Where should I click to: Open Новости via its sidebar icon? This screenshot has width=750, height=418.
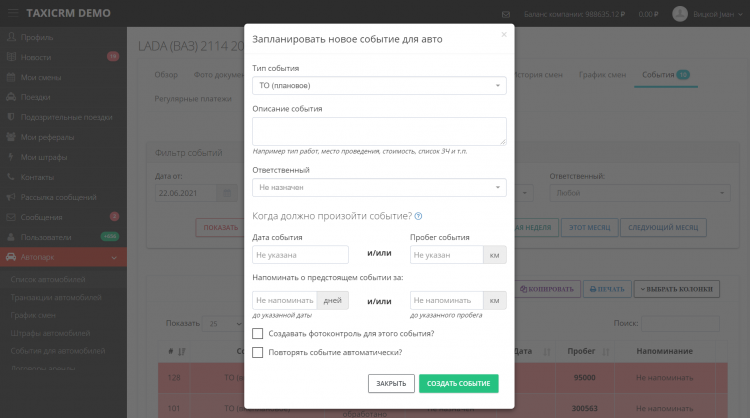pos(11,57)
